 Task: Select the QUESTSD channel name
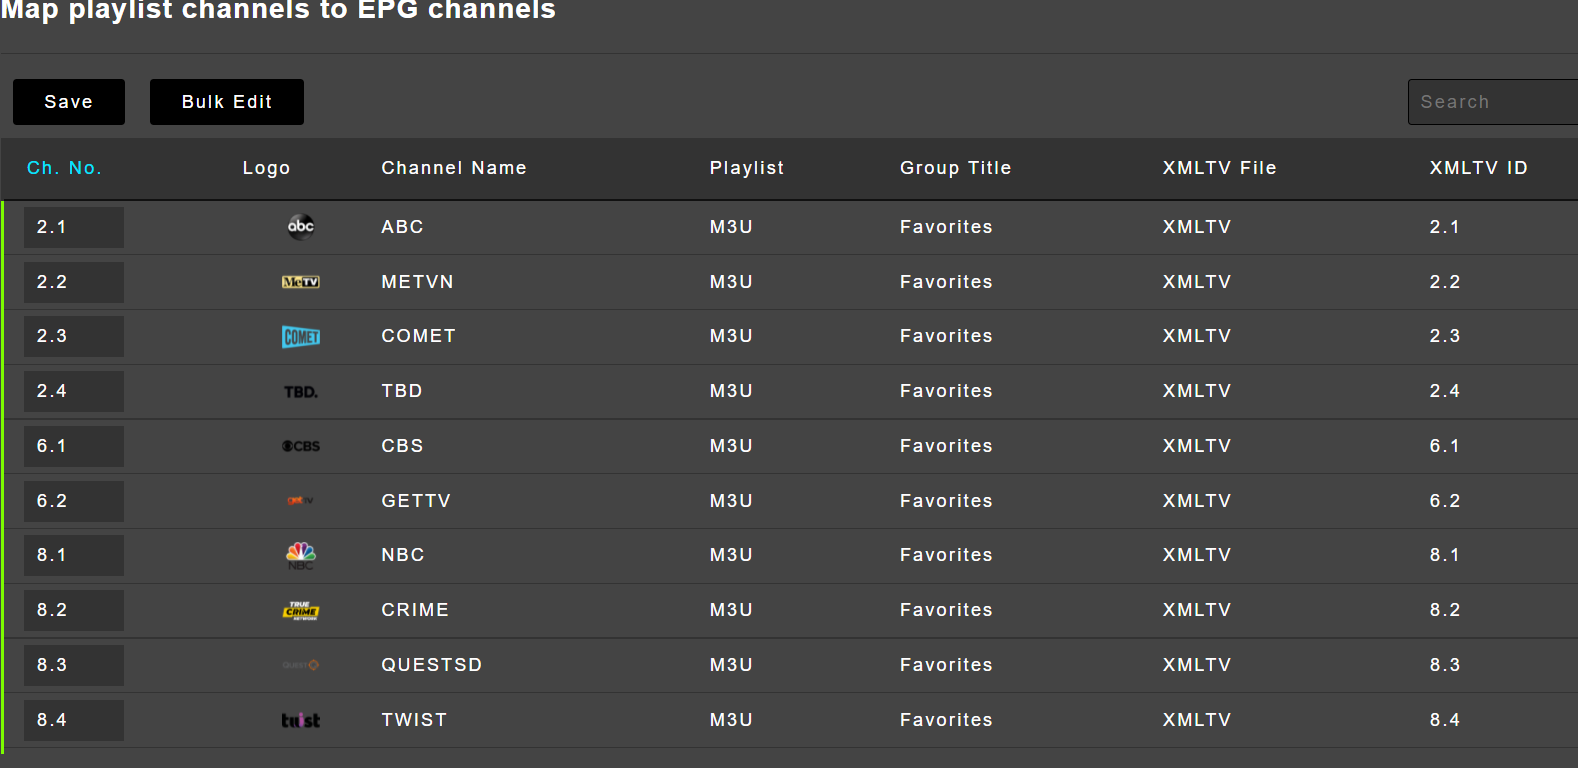click(x=431, y=665)
